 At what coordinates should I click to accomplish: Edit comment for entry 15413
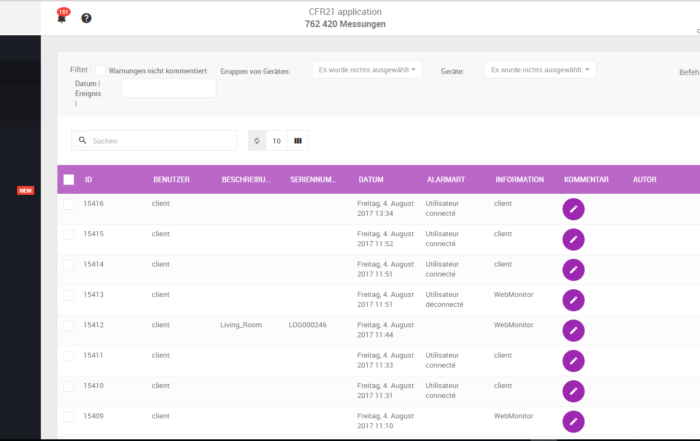click(573, 300)
